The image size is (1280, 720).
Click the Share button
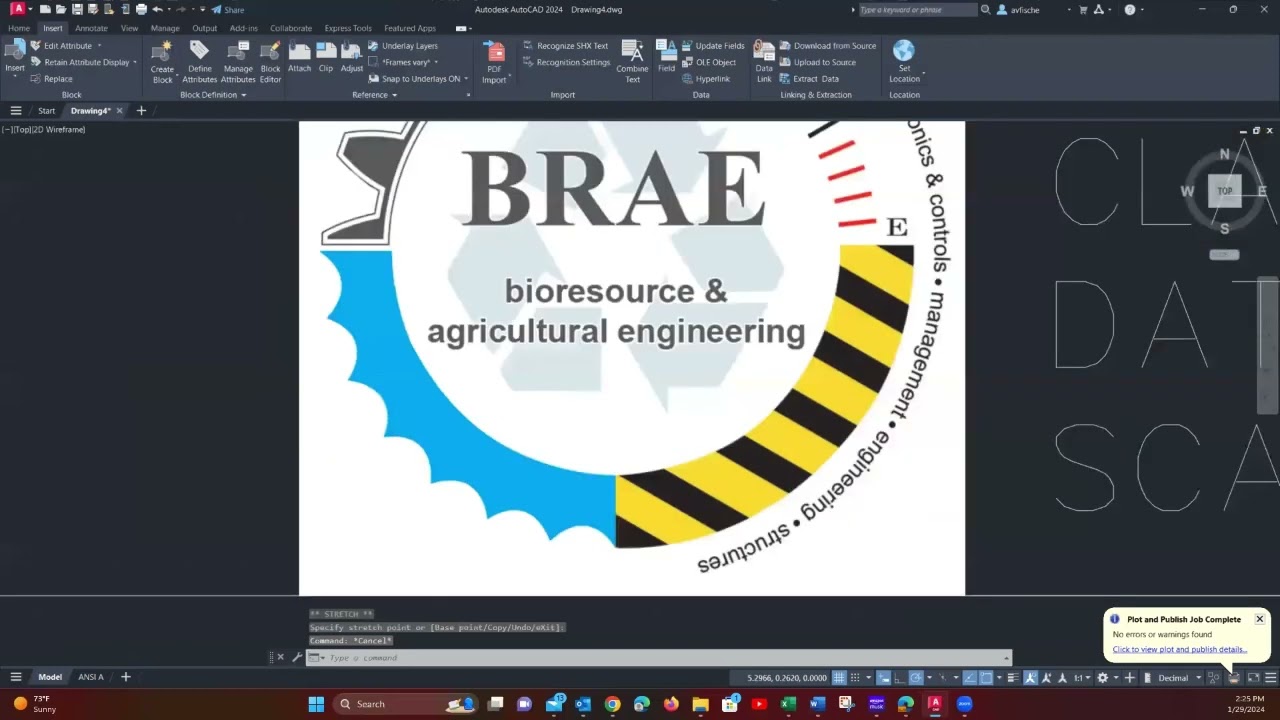228,9
